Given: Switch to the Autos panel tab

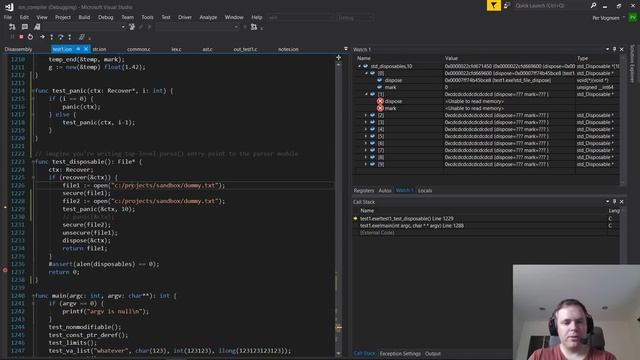Looking at the screenshot, I should click(385, 191).
